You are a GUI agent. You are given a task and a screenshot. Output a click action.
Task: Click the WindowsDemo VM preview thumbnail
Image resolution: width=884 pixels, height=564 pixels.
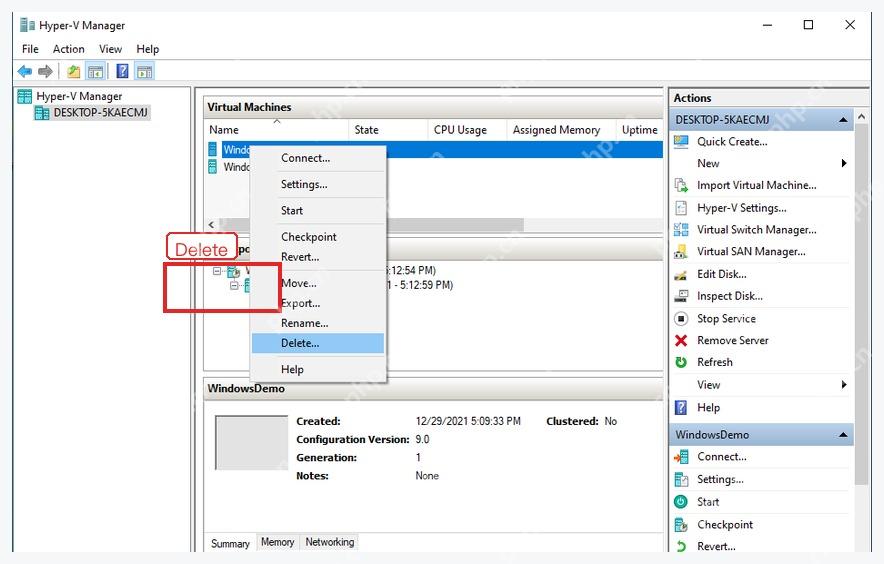(251, 443)
